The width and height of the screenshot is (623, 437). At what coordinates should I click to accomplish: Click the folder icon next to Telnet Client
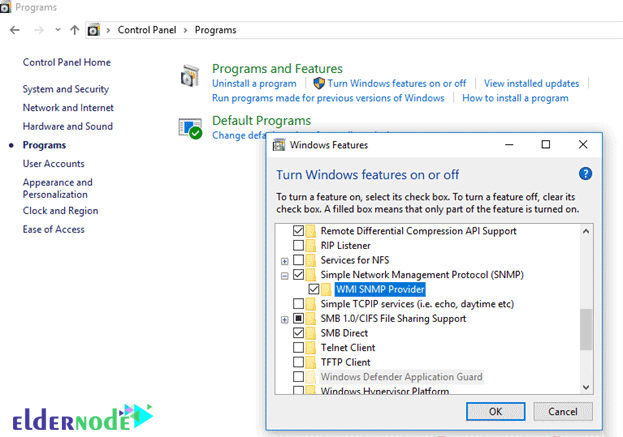(x=311, y=348)
